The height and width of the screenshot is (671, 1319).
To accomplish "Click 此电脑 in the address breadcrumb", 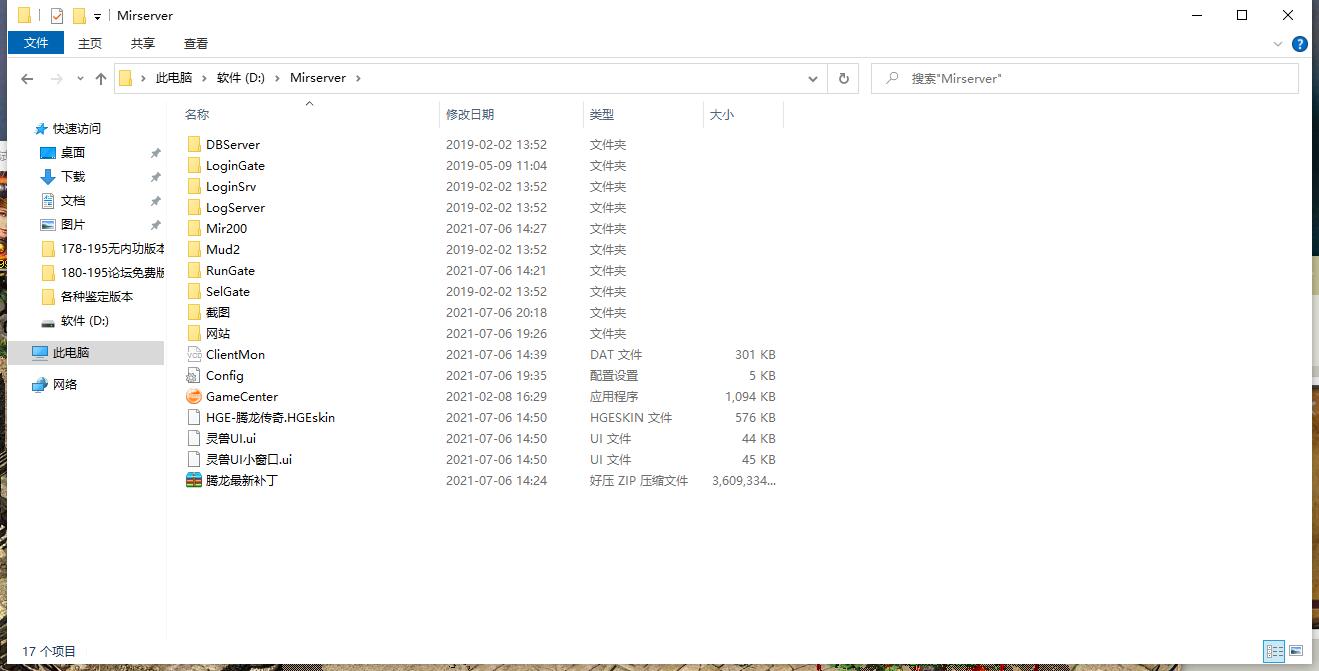I will 174,78.
